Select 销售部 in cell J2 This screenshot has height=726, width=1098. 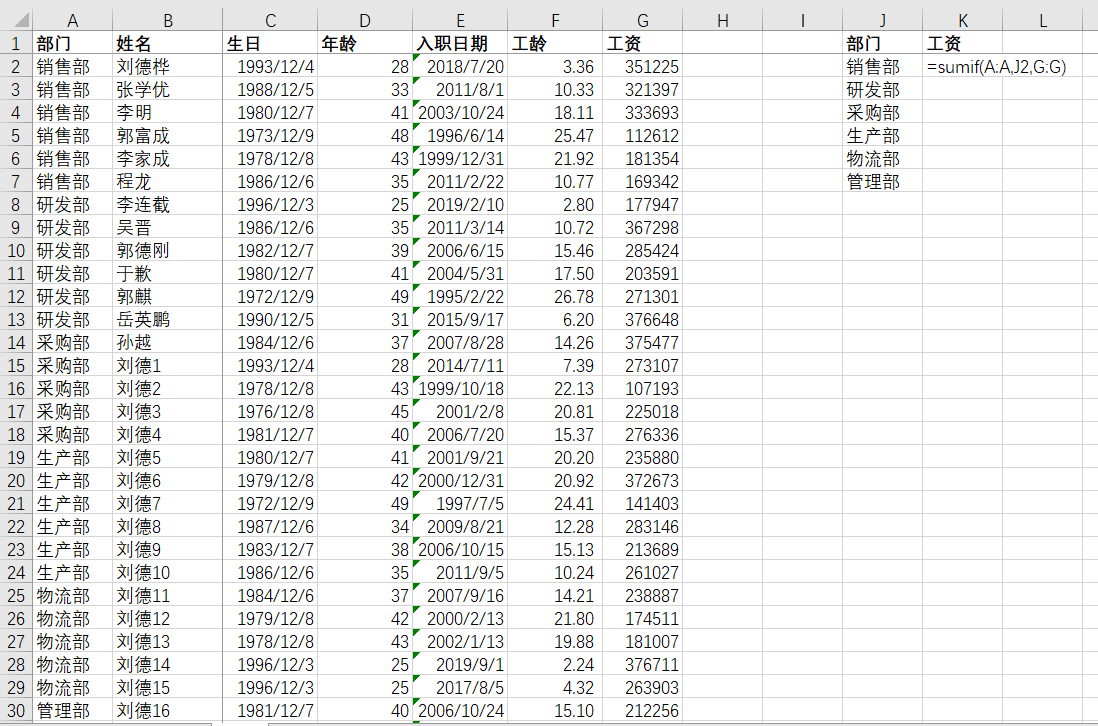[873, 67]
